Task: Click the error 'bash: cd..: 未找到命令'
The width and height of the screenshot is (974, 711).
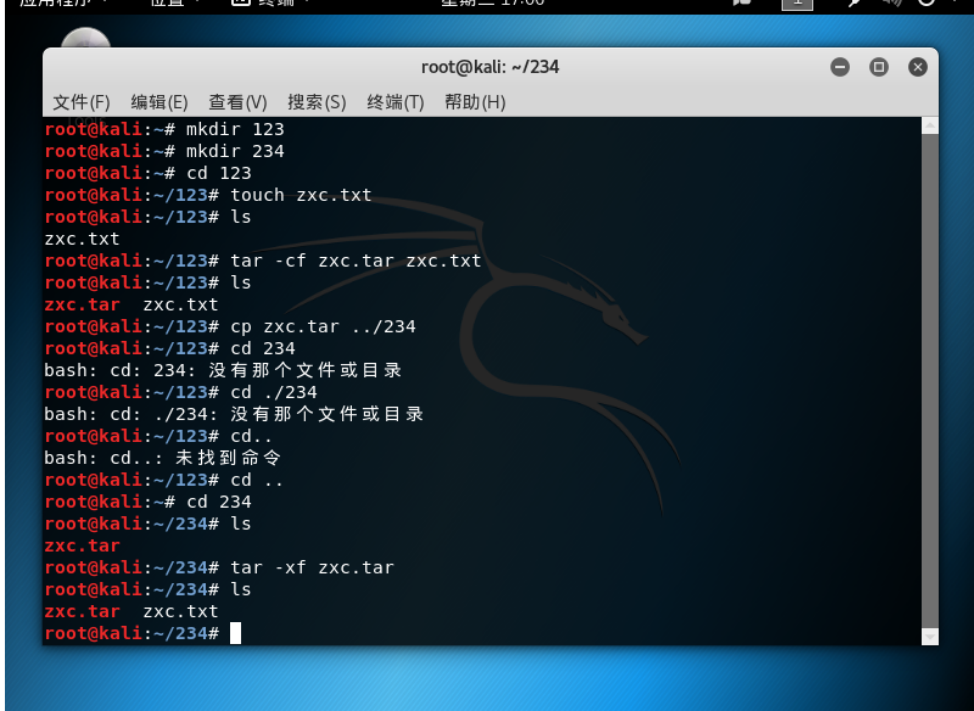Action: [x=163, y=458]
